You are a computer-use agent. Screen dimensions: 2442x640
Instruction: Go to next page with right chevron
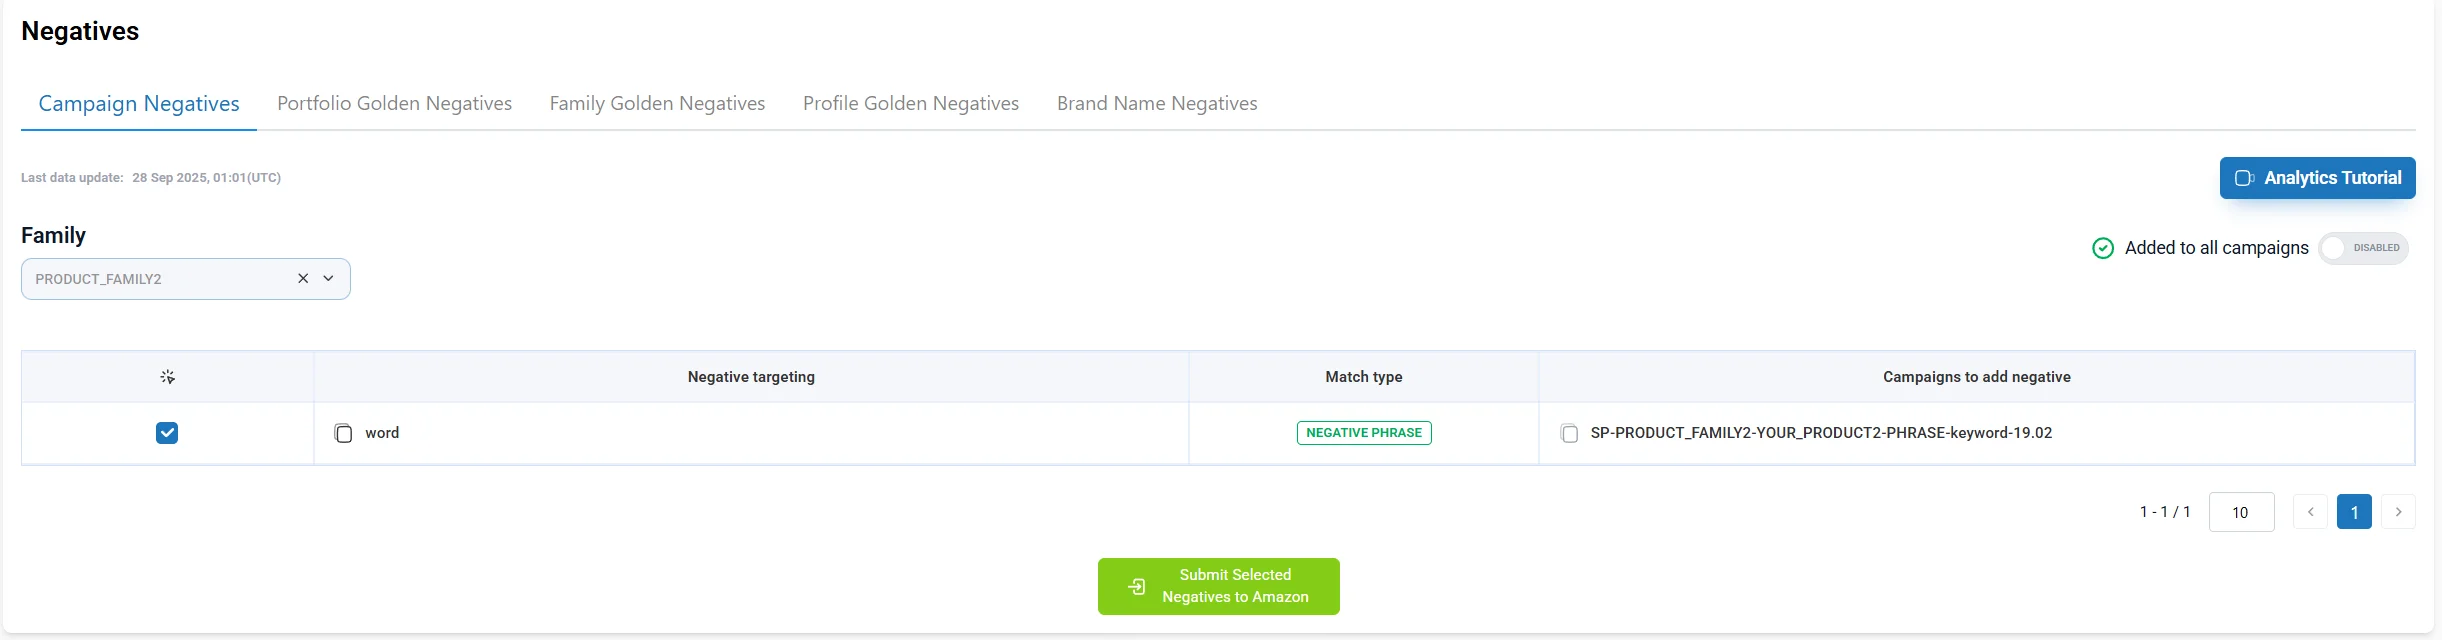point(2399,511)
